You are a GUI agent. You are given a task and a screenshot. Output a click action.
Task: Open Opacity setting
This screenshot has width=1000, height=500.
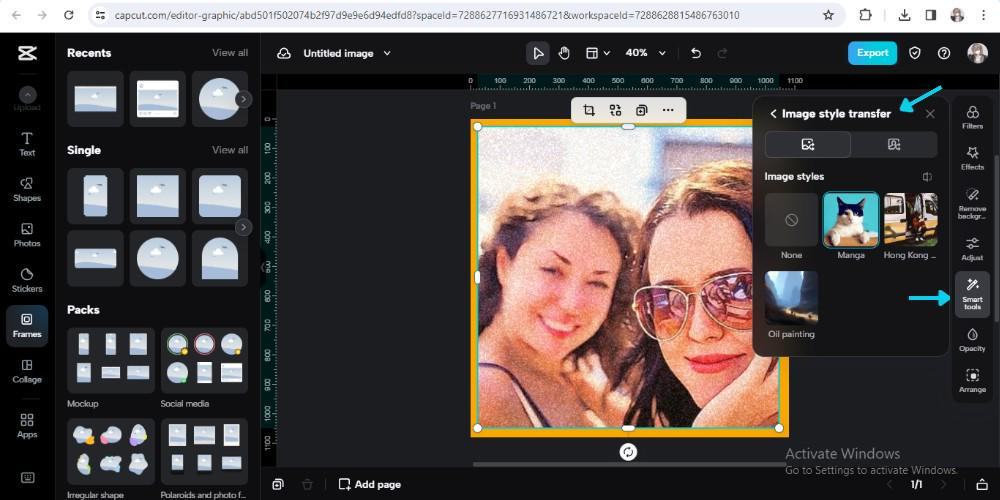click(973, 340)
